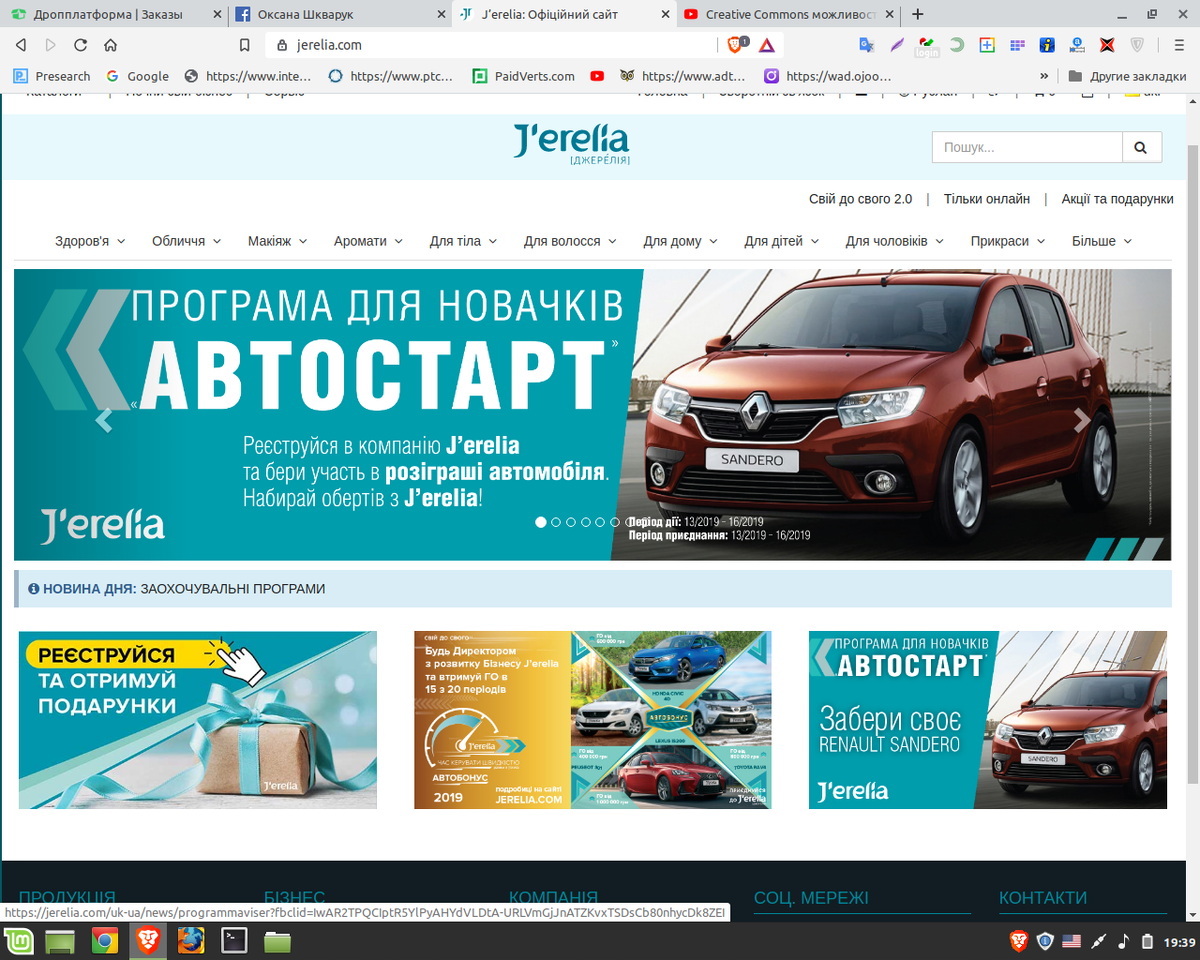Viewport: 1200px width, 960px height.
Task: Select the first carousel indicator dot
Action: click(541, 522)
